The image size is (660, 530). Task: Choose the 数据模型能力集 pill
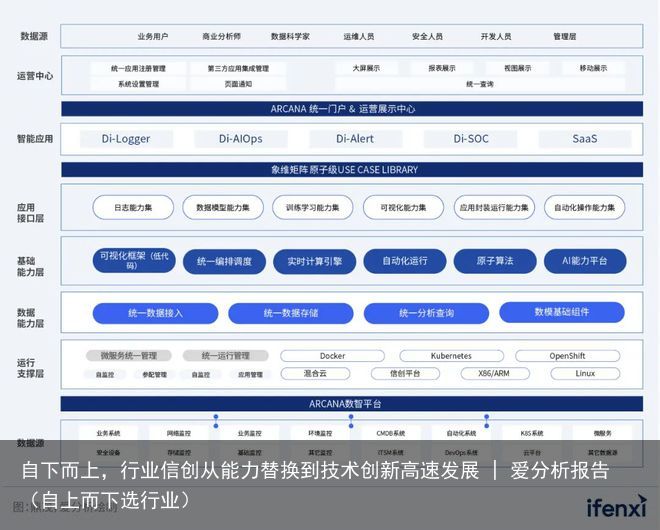coord(223,207)
